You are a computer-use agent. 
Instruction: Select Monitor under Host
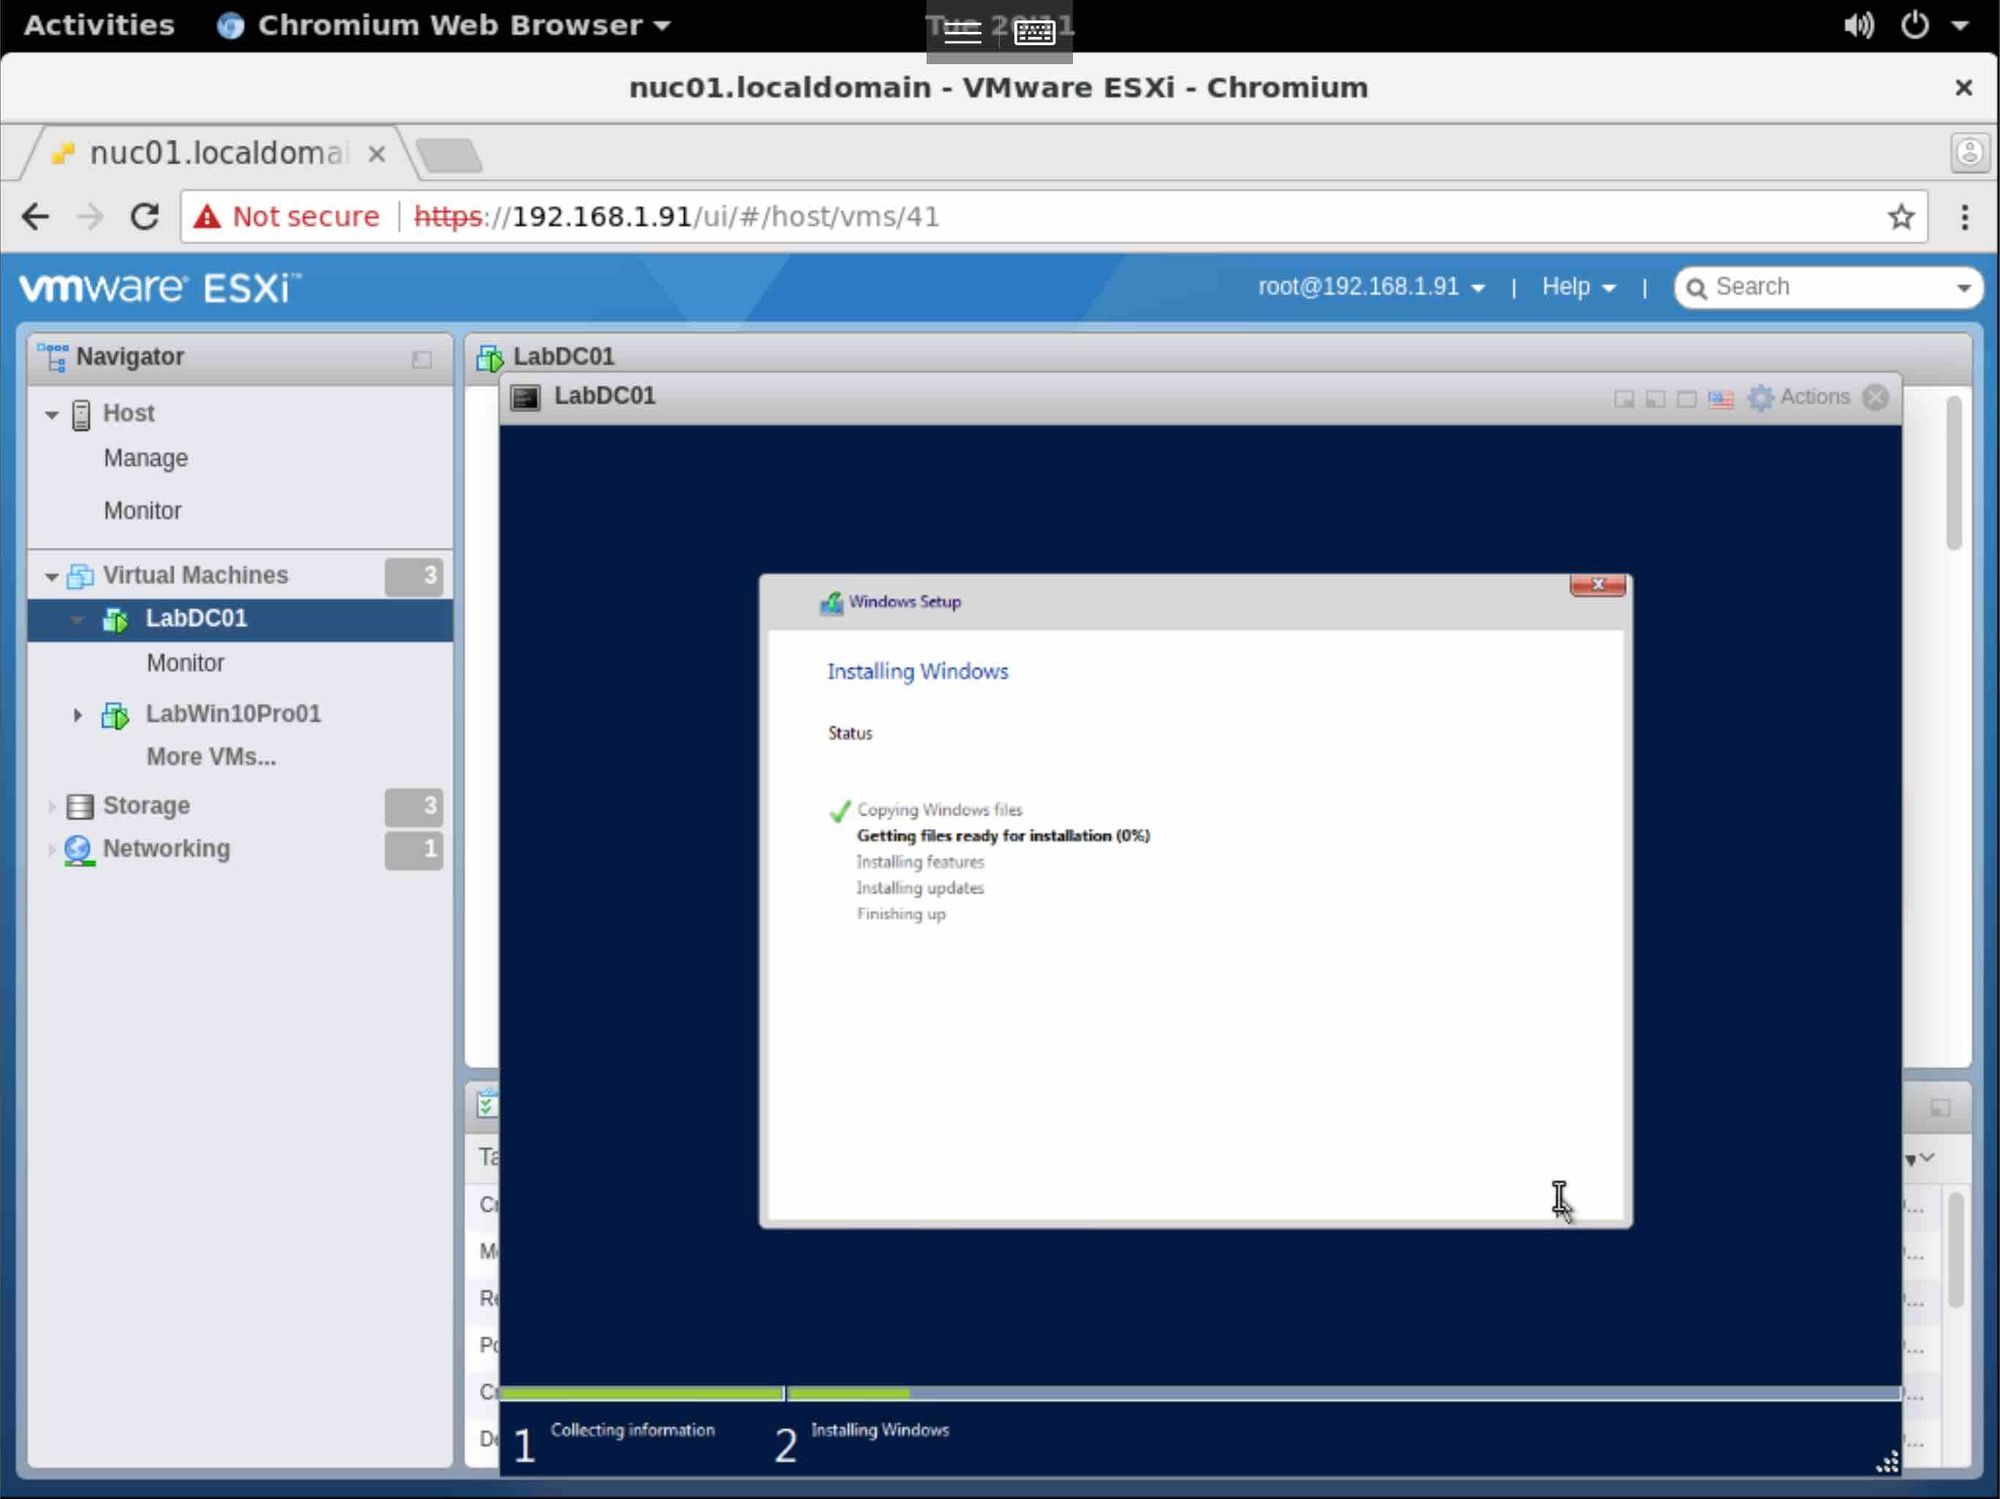(143, 511)
